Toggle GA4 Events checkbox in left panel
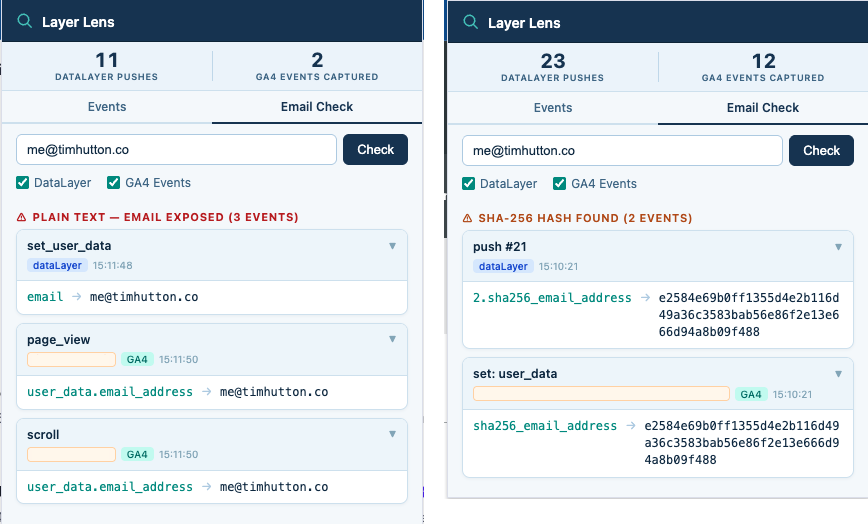 click(x=113, y=183)
